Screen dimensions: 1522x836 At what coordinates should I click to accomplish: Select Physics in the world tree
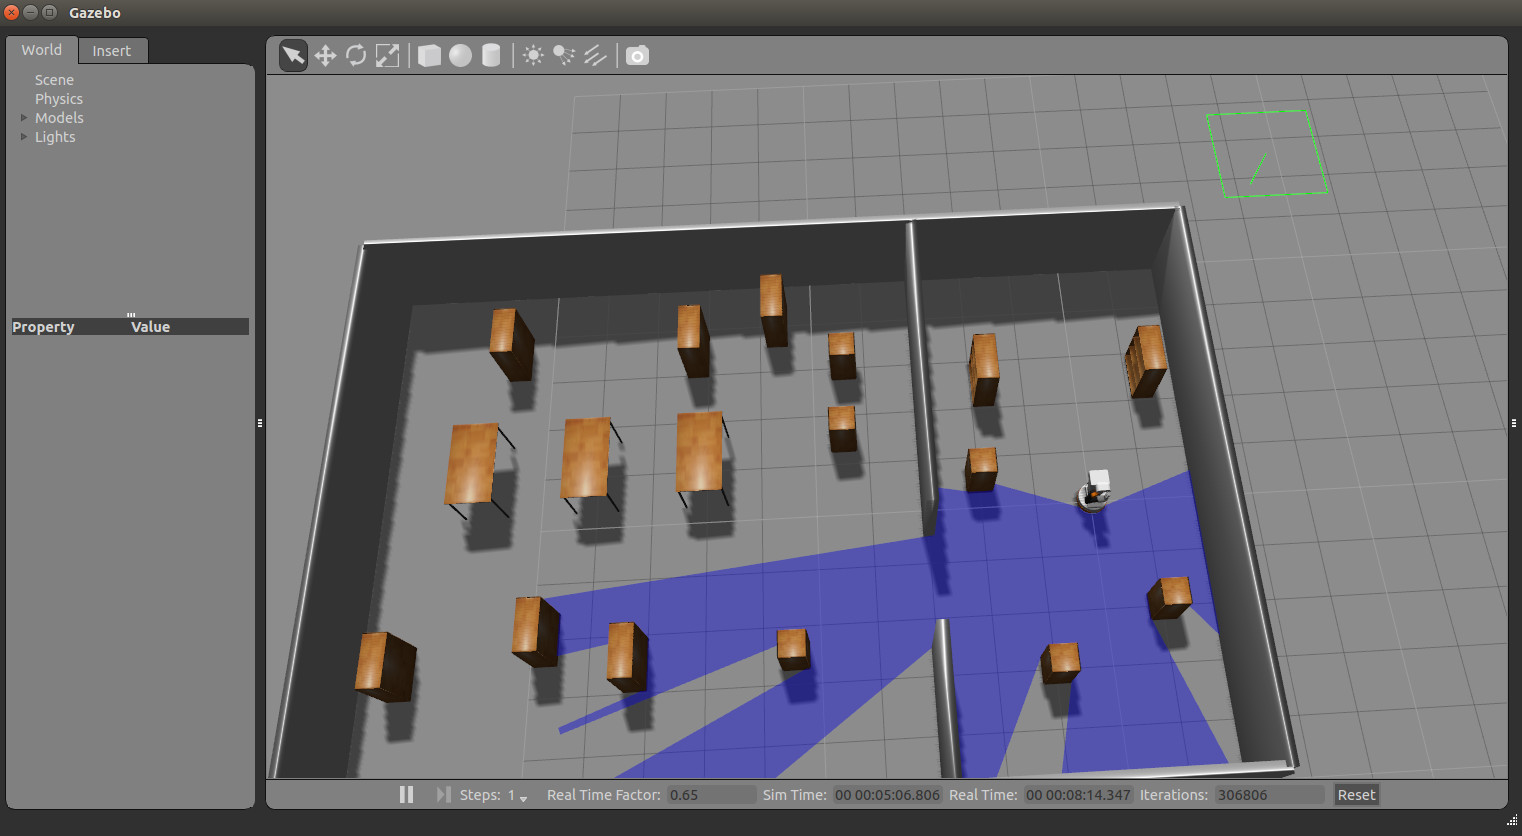point(58,99)
